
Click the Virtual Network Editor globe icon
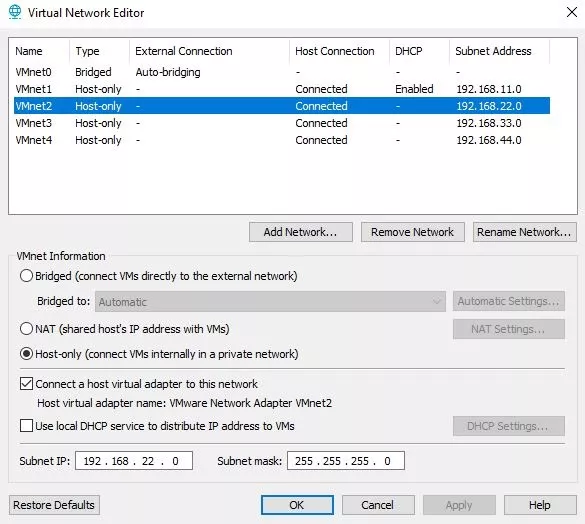click(x=15, y=12)
